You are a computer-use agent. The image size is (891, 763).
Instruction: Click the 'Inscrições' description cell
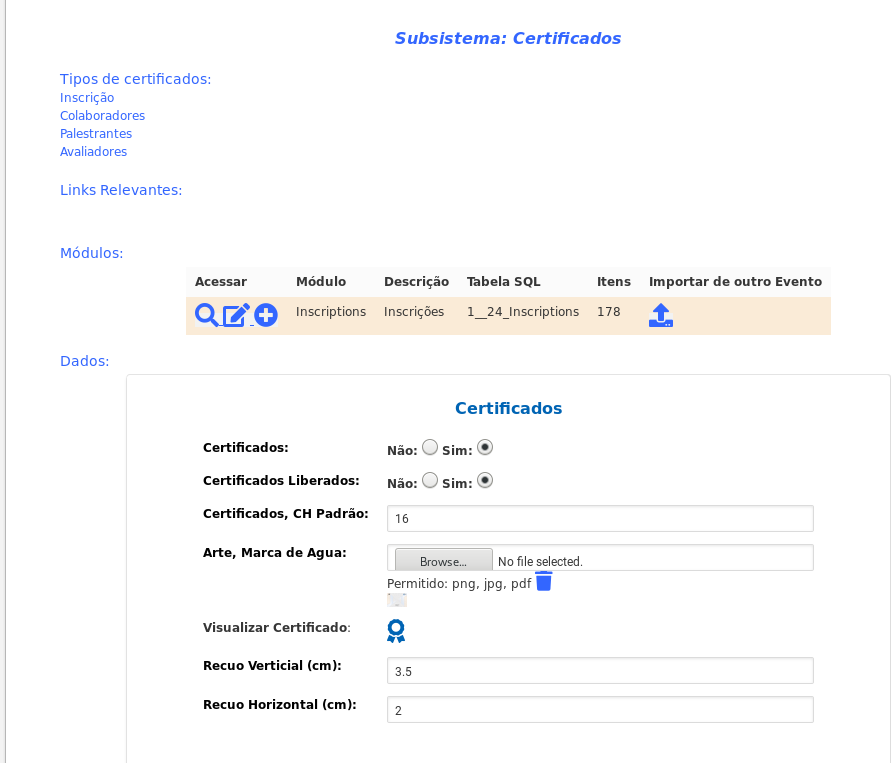click(x=414, y=312)
